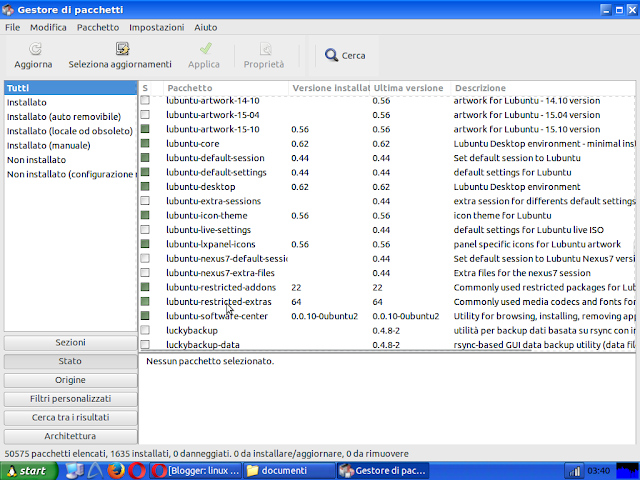
Task: Select Installato (auto removibile) filter
Action: click(x=71, y=117)
